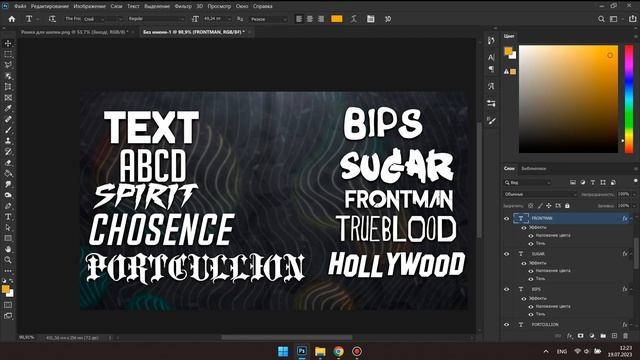Open the Windows Start menu

[x=282, y=351]
